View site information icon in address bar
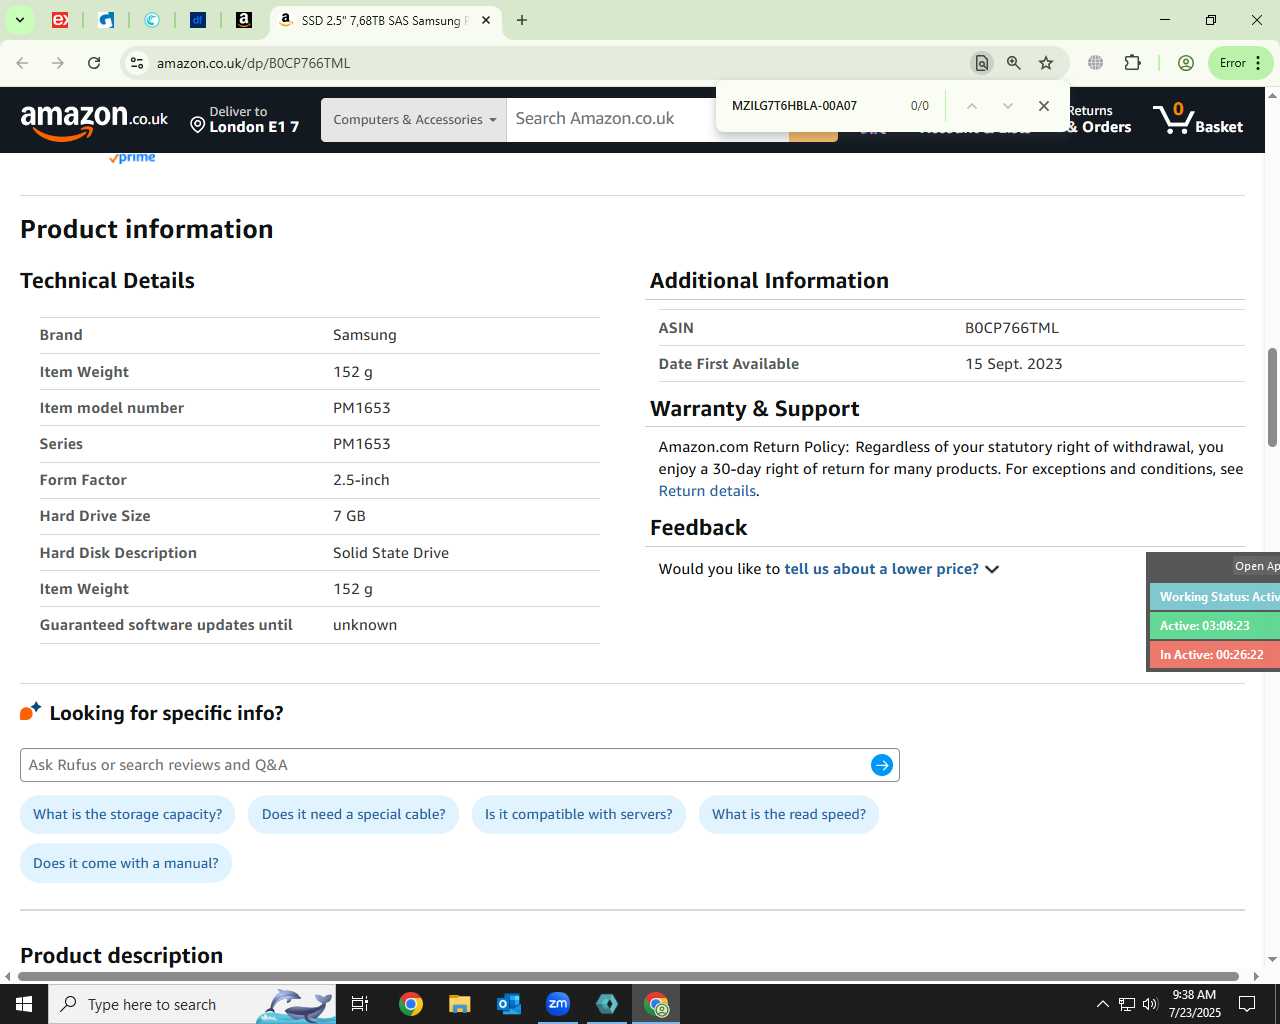Viewport: 1280px width, 1024px height. tap(137, 63)
